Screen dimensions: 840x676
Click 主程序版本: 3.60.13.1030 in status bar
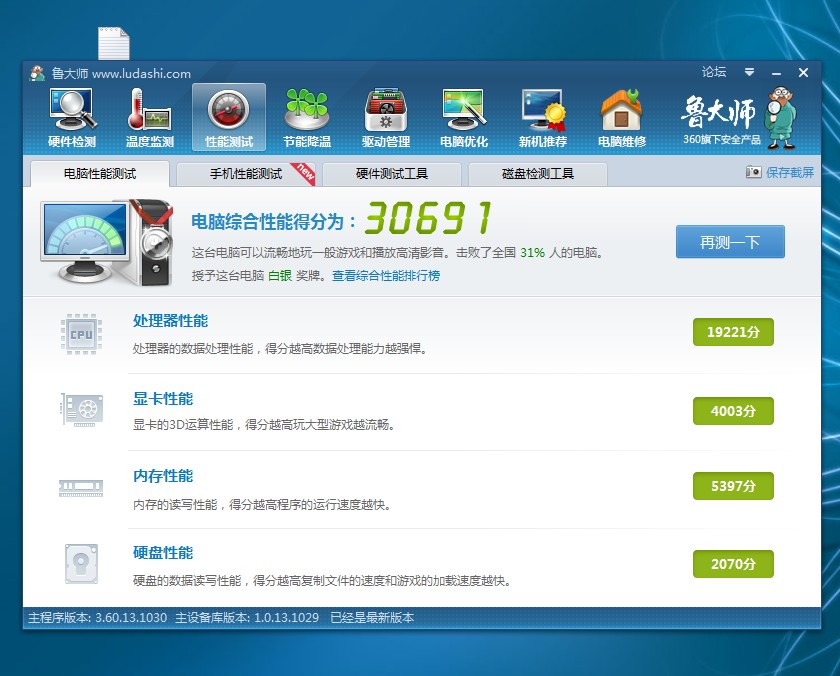pos(98,618)
